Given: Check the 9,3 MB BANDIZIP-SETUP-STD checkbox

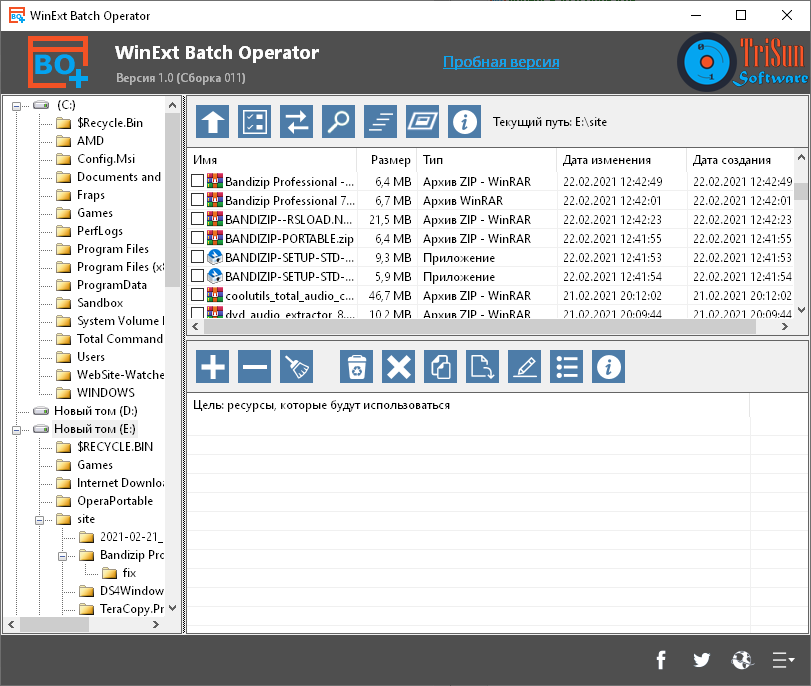Looking at the screenshot, I should (197, 257).
